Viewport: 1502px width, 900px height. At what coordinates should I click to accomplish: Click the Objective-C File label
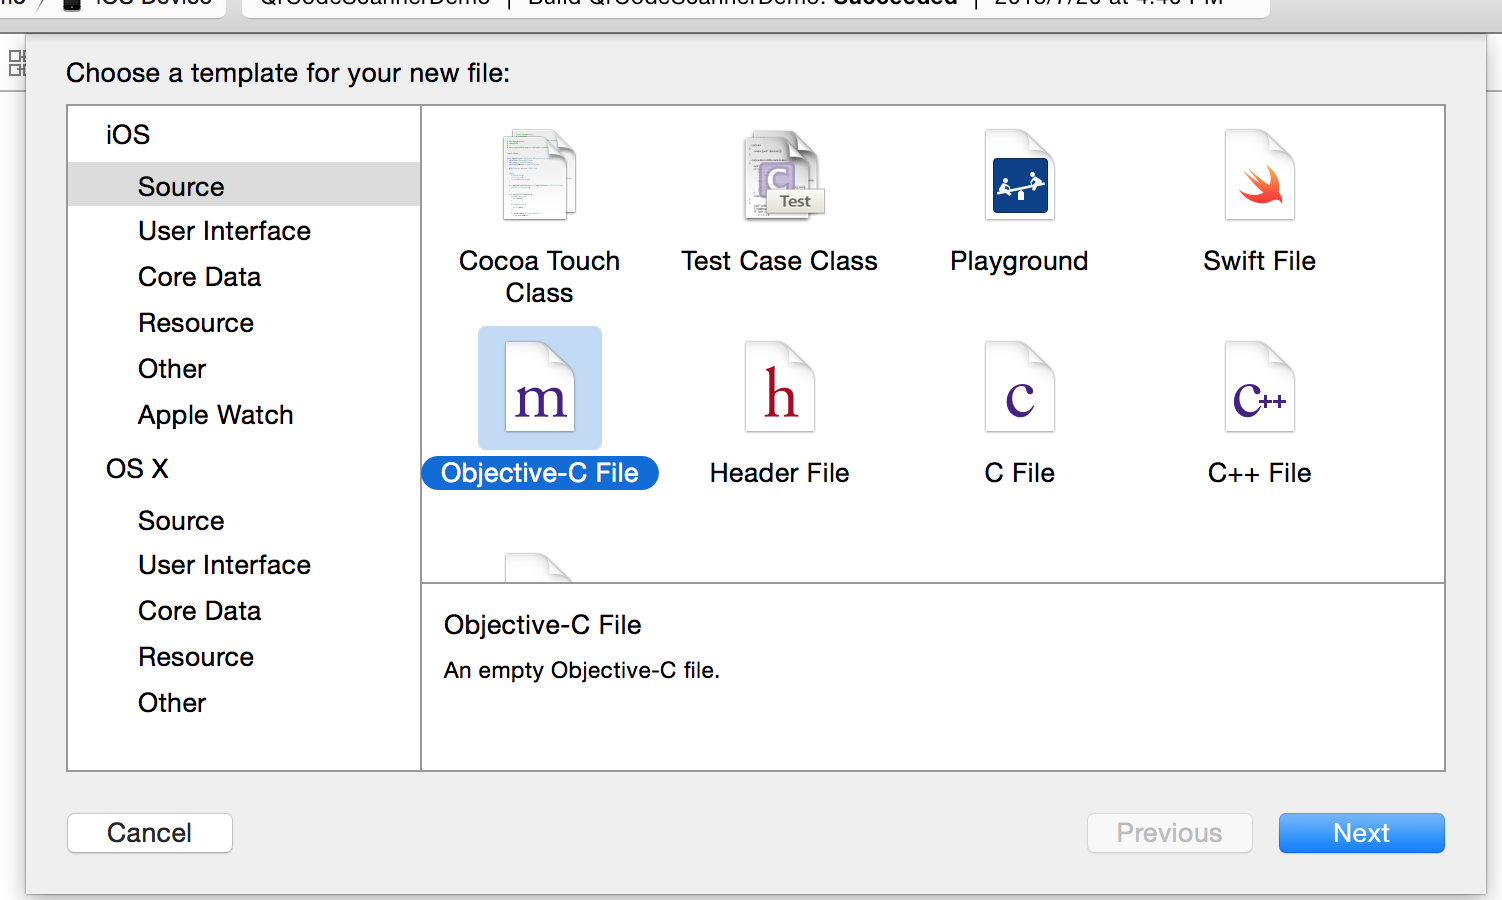[540, 473]
